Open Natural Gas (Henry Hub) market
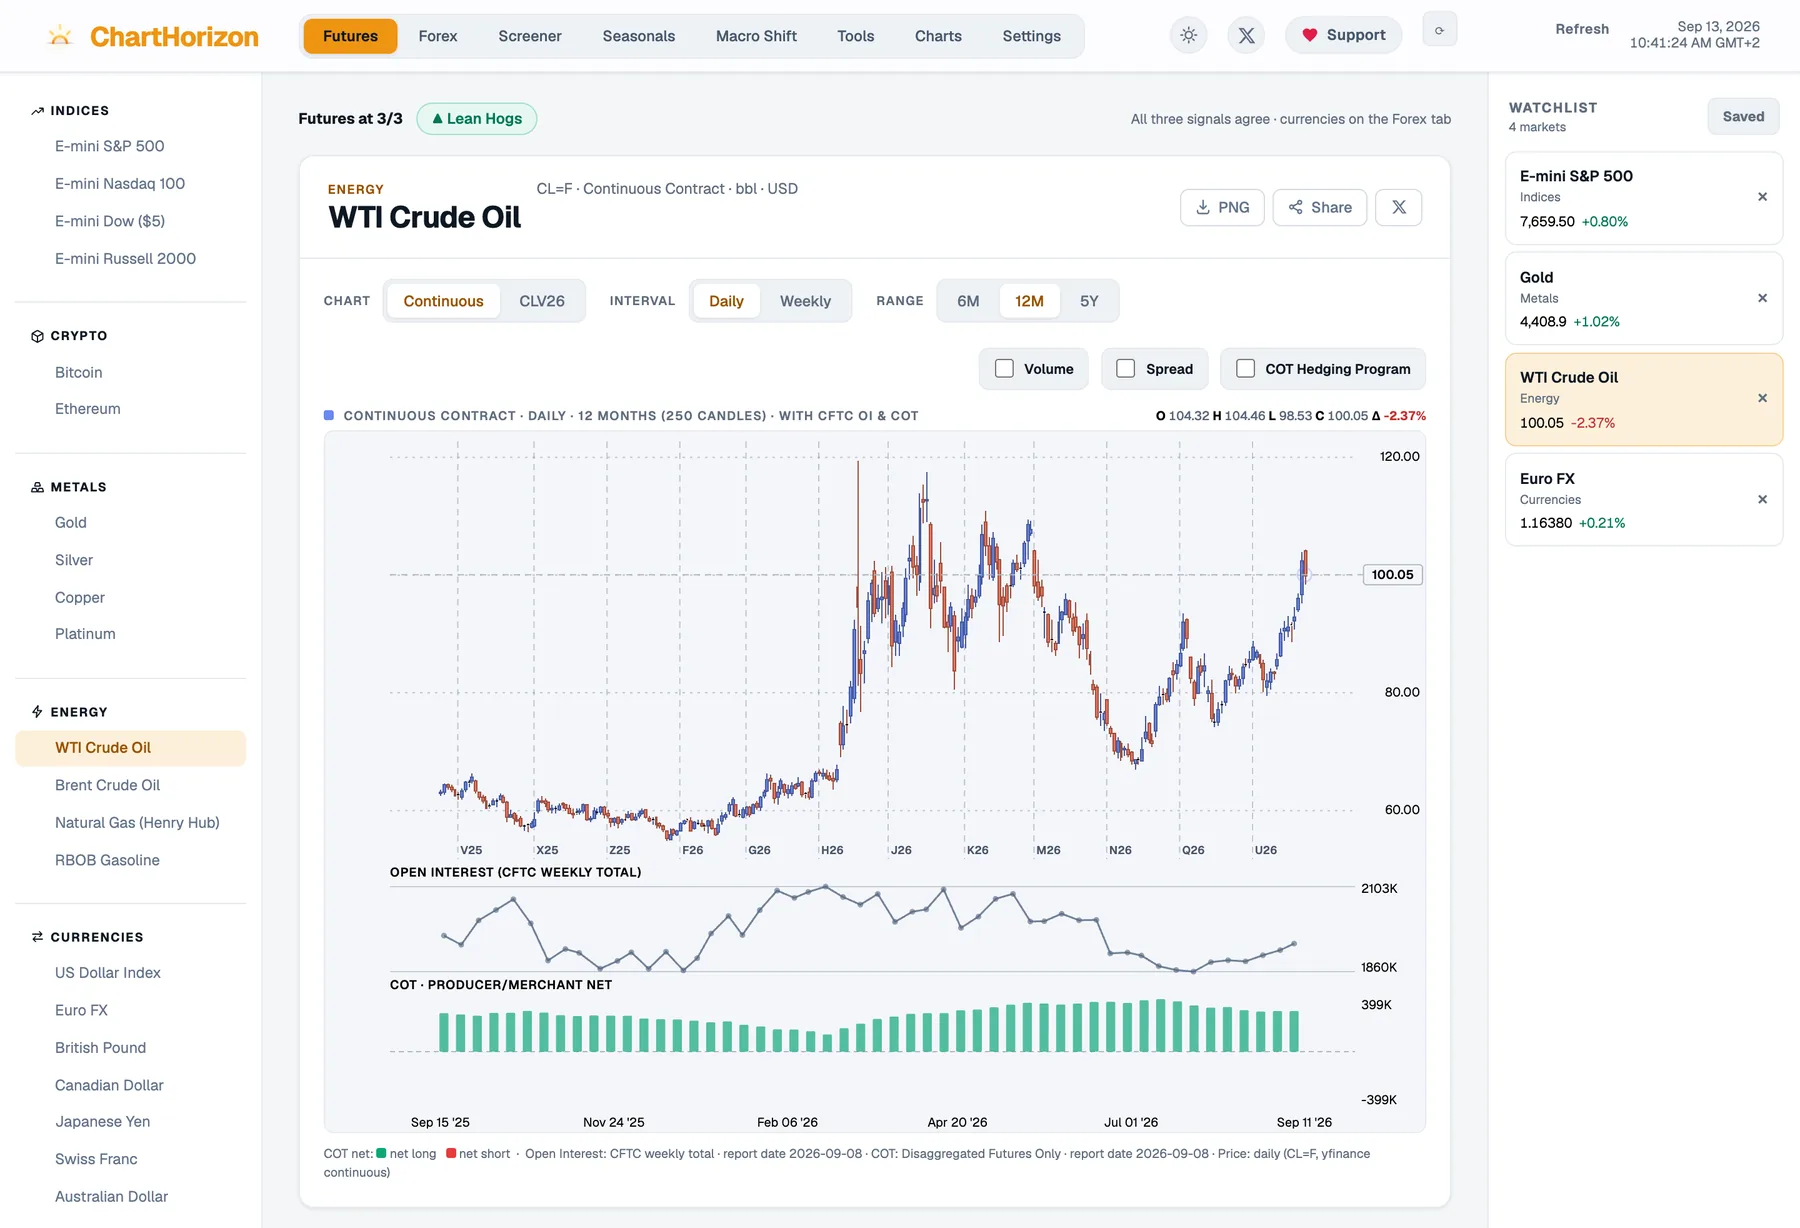The width and height of the screenshot is (1800, 1228). pos(130,823)
